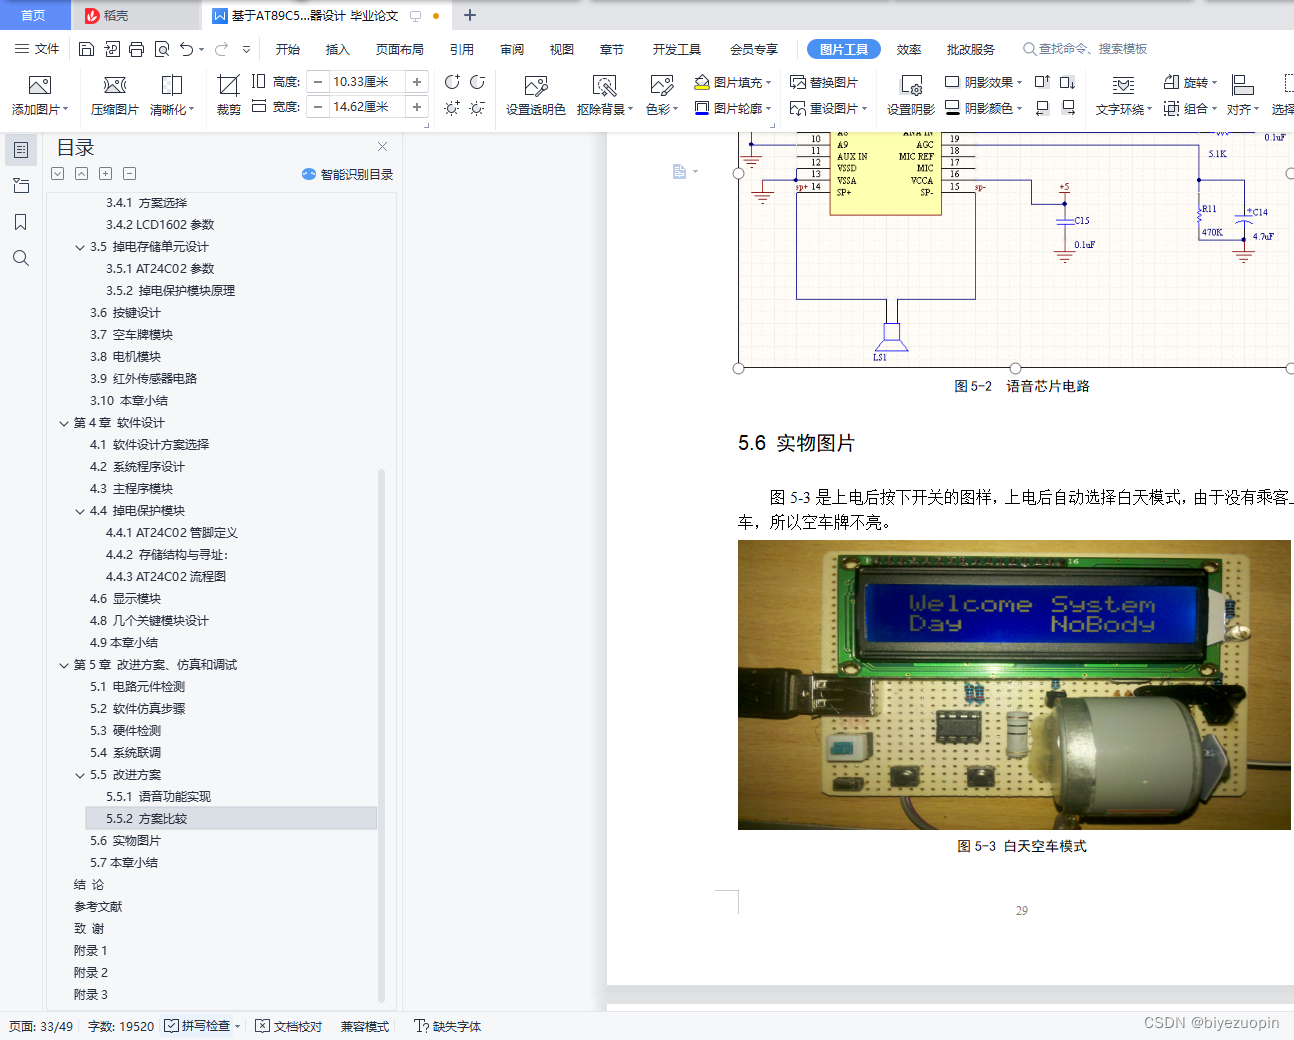The height and width of the screenshot is (1040, 1294).
Task: Switch to the 页面布局 ribbon tab
Action: point(400,49)
